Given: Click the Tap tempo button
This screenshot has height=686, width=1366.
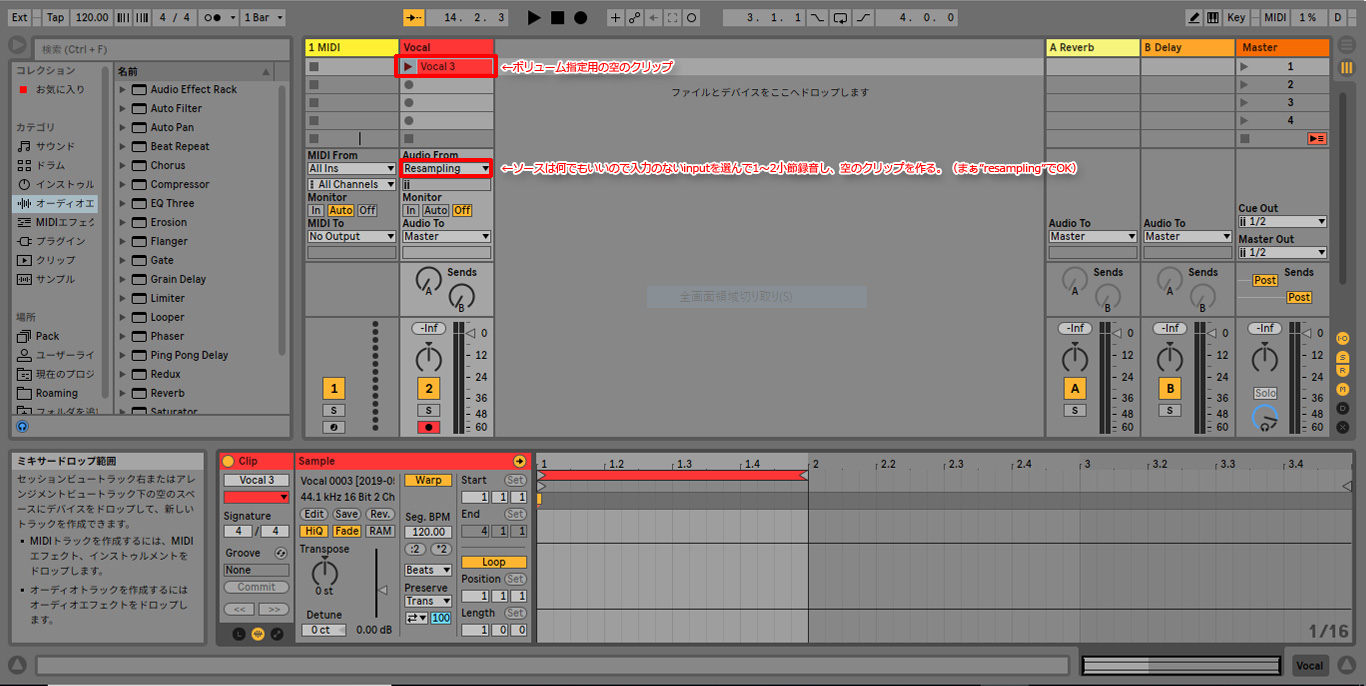Looking at the screenshot, I should click(55, 18).
